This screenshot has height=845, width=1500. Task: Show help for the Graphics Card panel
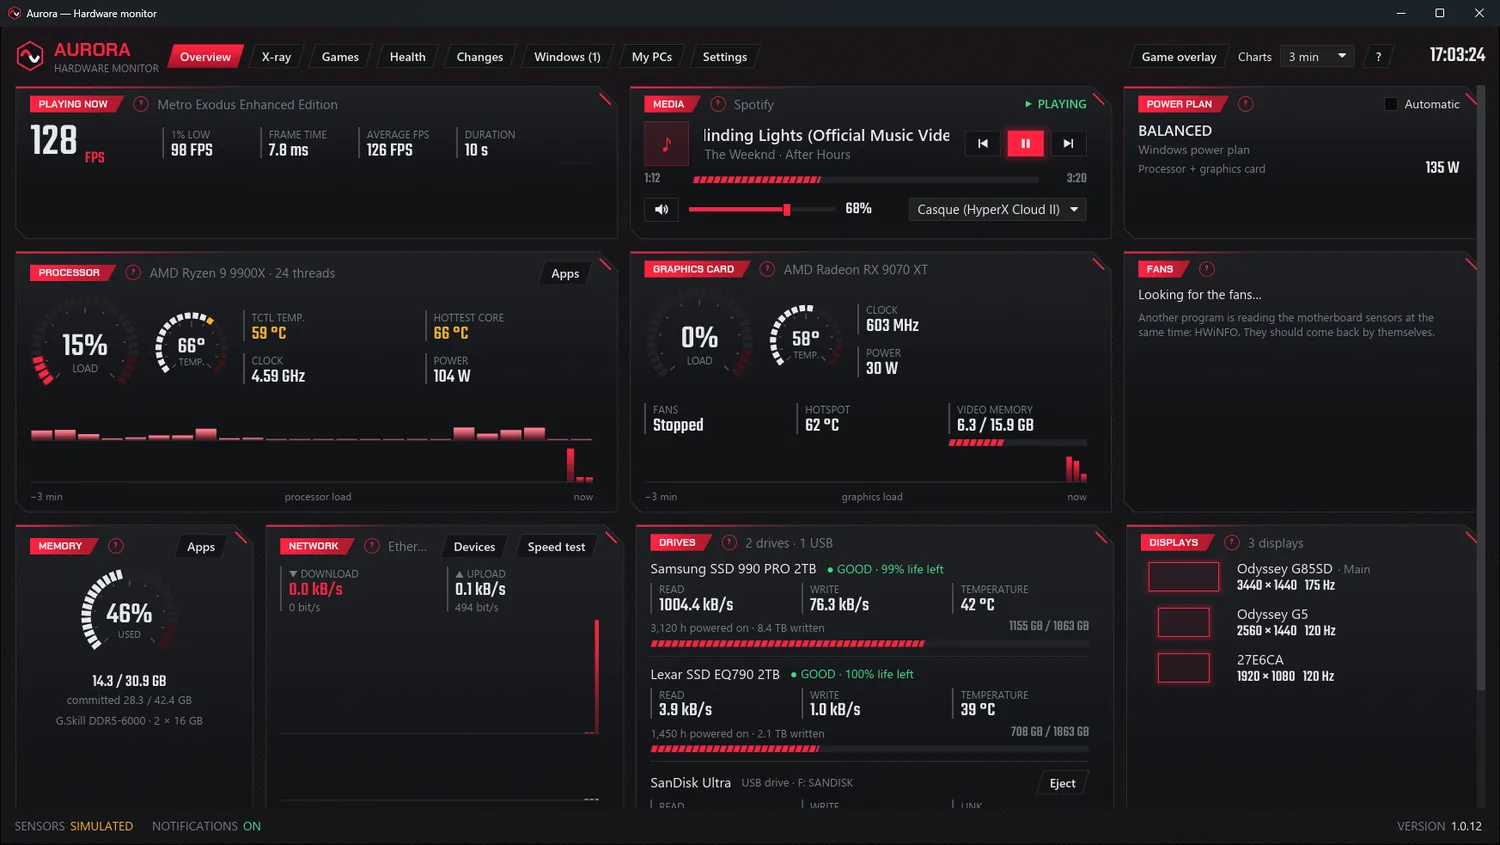[767, 269]
